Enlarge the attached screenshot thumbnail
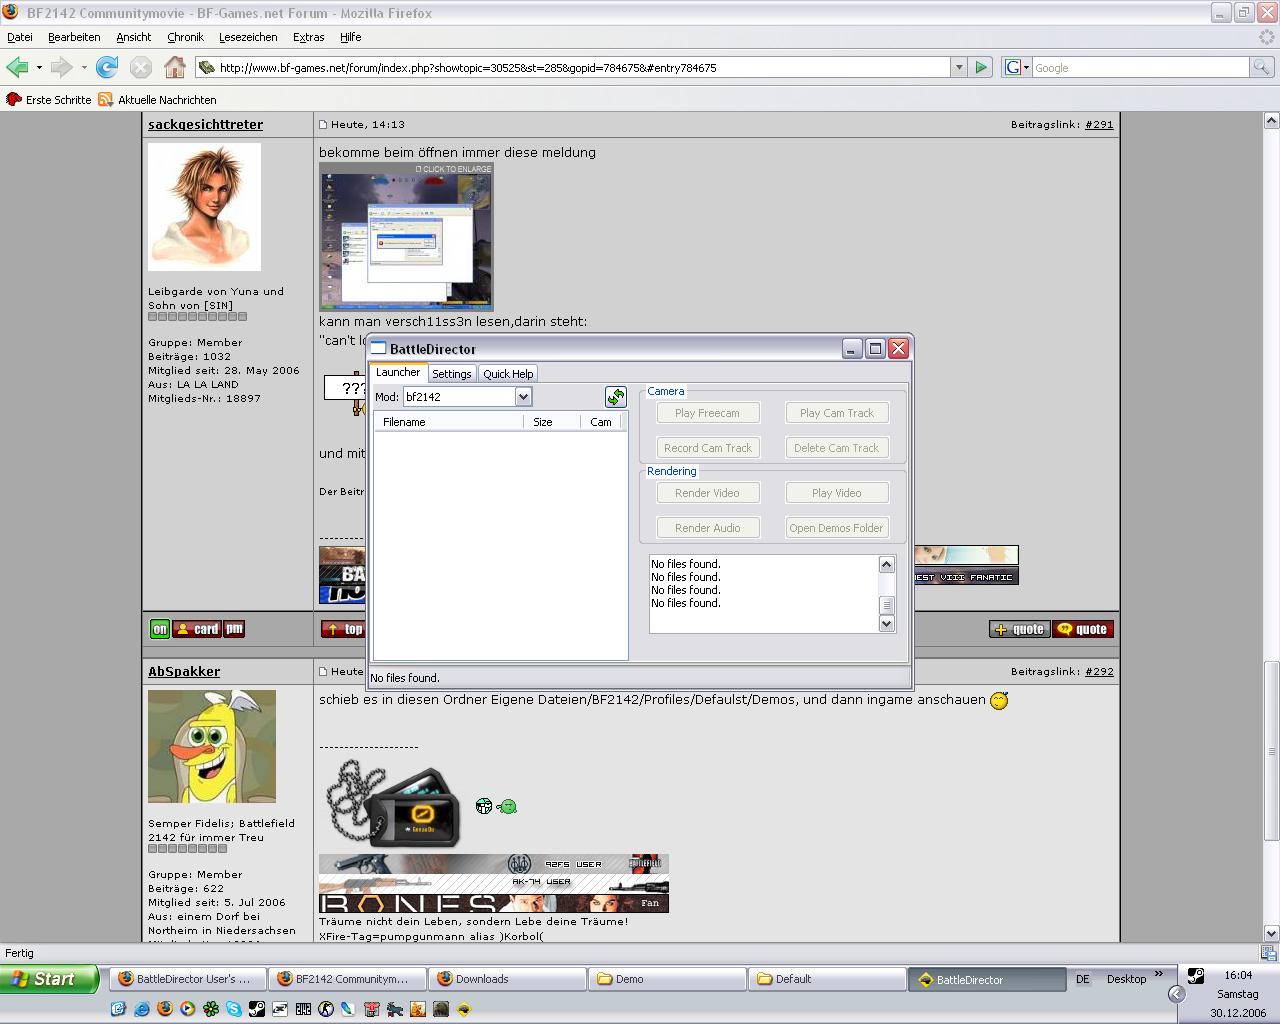Viewport: 1280px width, 1024px height. tap(406, 237)
